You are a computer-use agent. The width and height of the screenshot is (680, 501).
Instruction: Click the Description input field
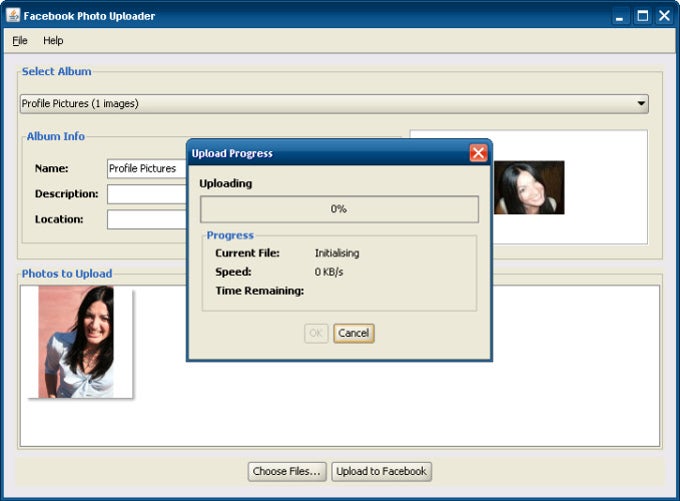tap(147, 194)
